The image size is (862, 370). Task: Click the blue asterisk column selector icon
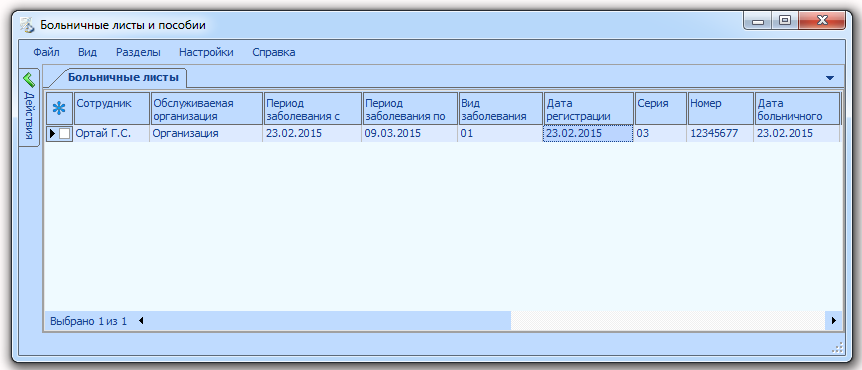point(59,108)
